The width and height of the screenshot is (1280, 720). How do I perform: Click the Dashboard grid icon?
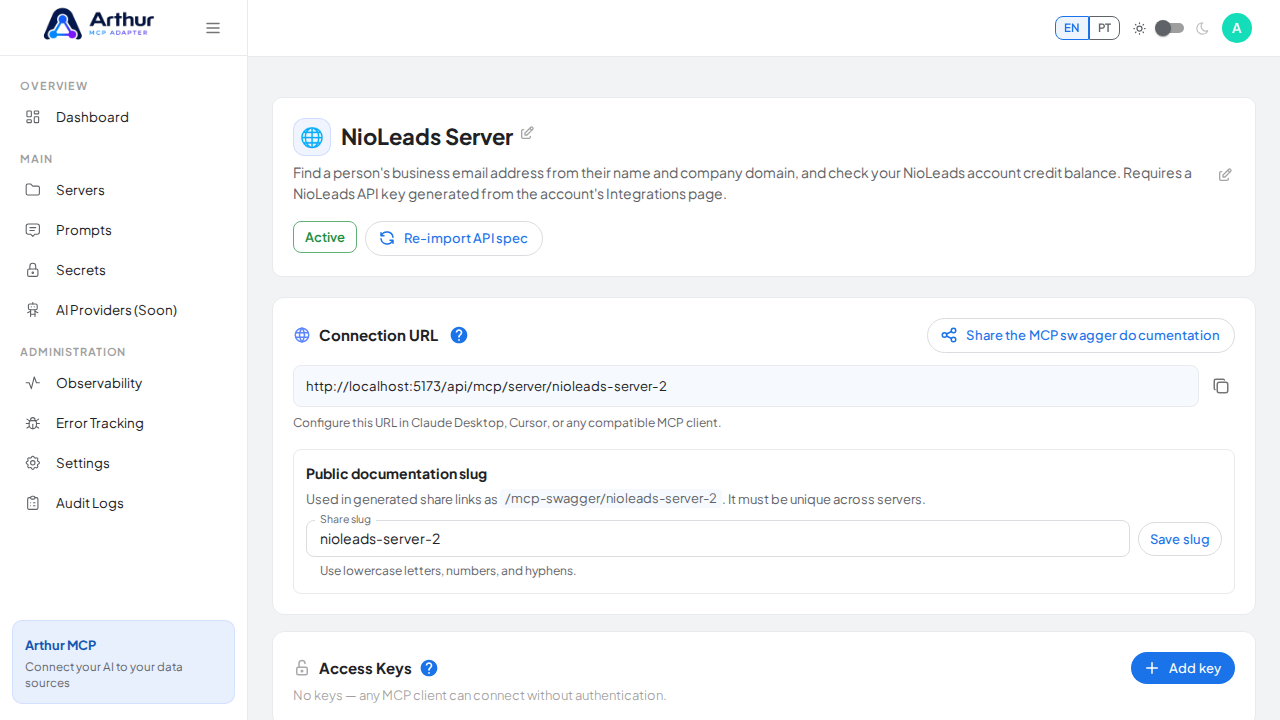click(x=33, y=117)
